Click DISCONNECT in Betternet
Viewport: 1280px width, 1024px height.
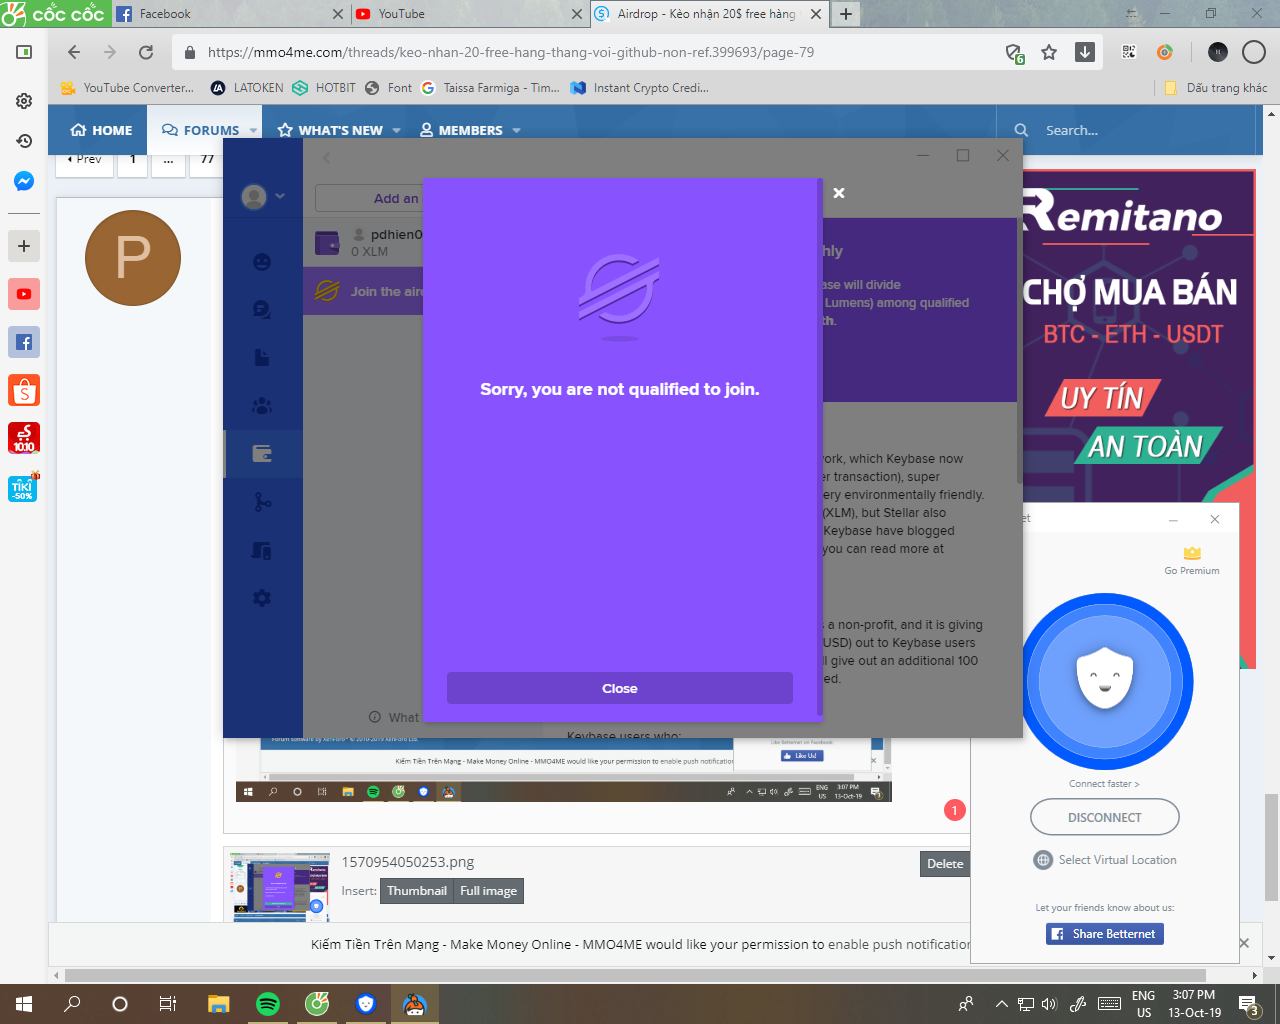coord(1105,817)
